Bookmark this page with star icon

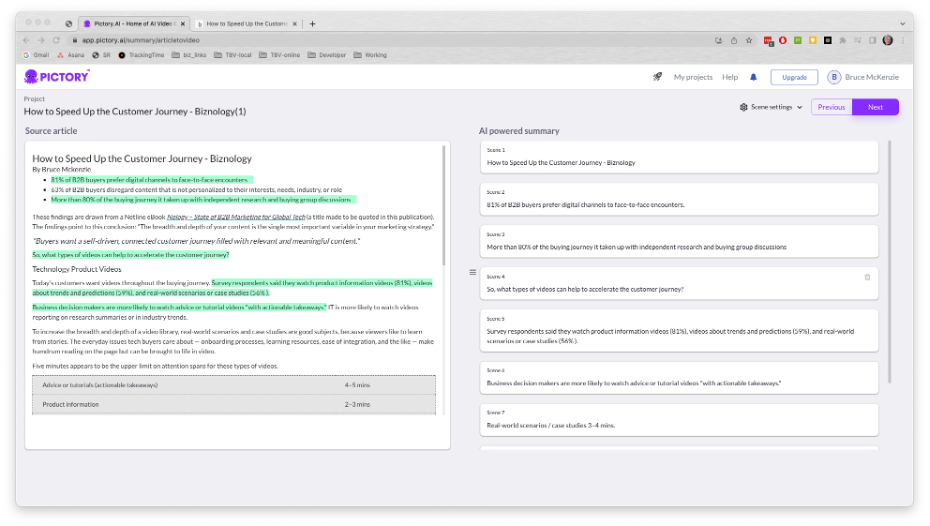(749, 40)
